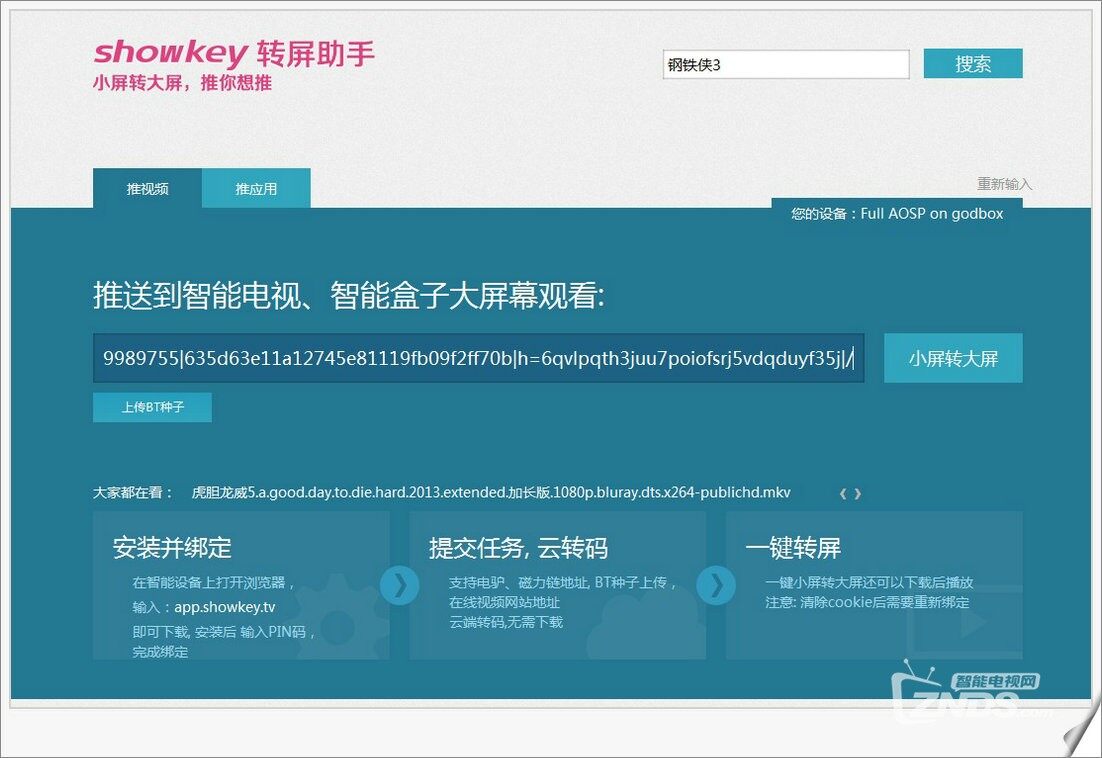Show next trending item with right arrow
1102x758 pixels.
(x=858, y=494)
